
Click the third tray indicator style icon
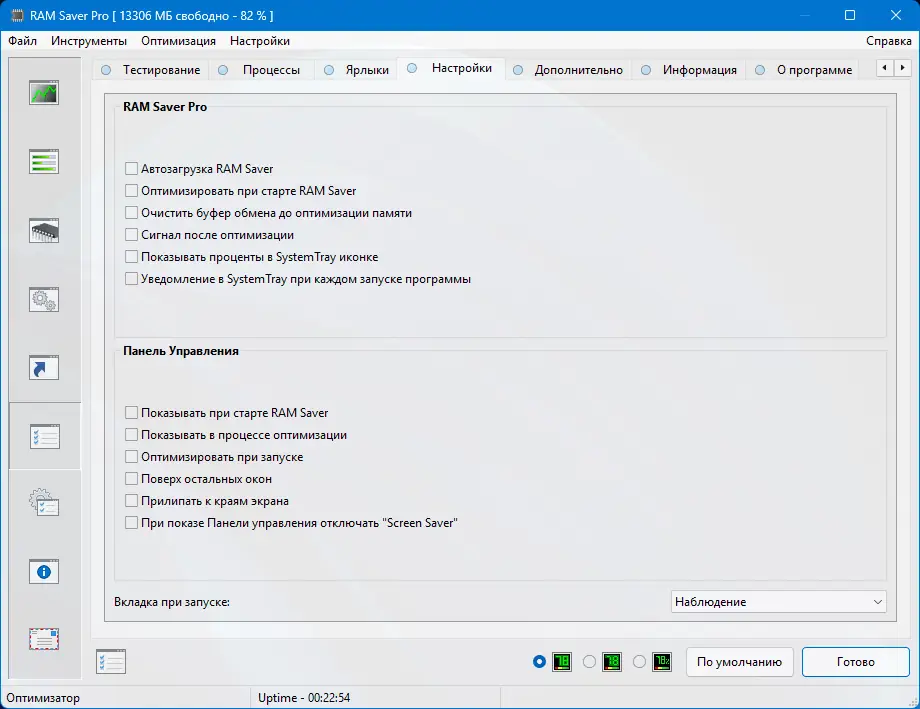662,661
